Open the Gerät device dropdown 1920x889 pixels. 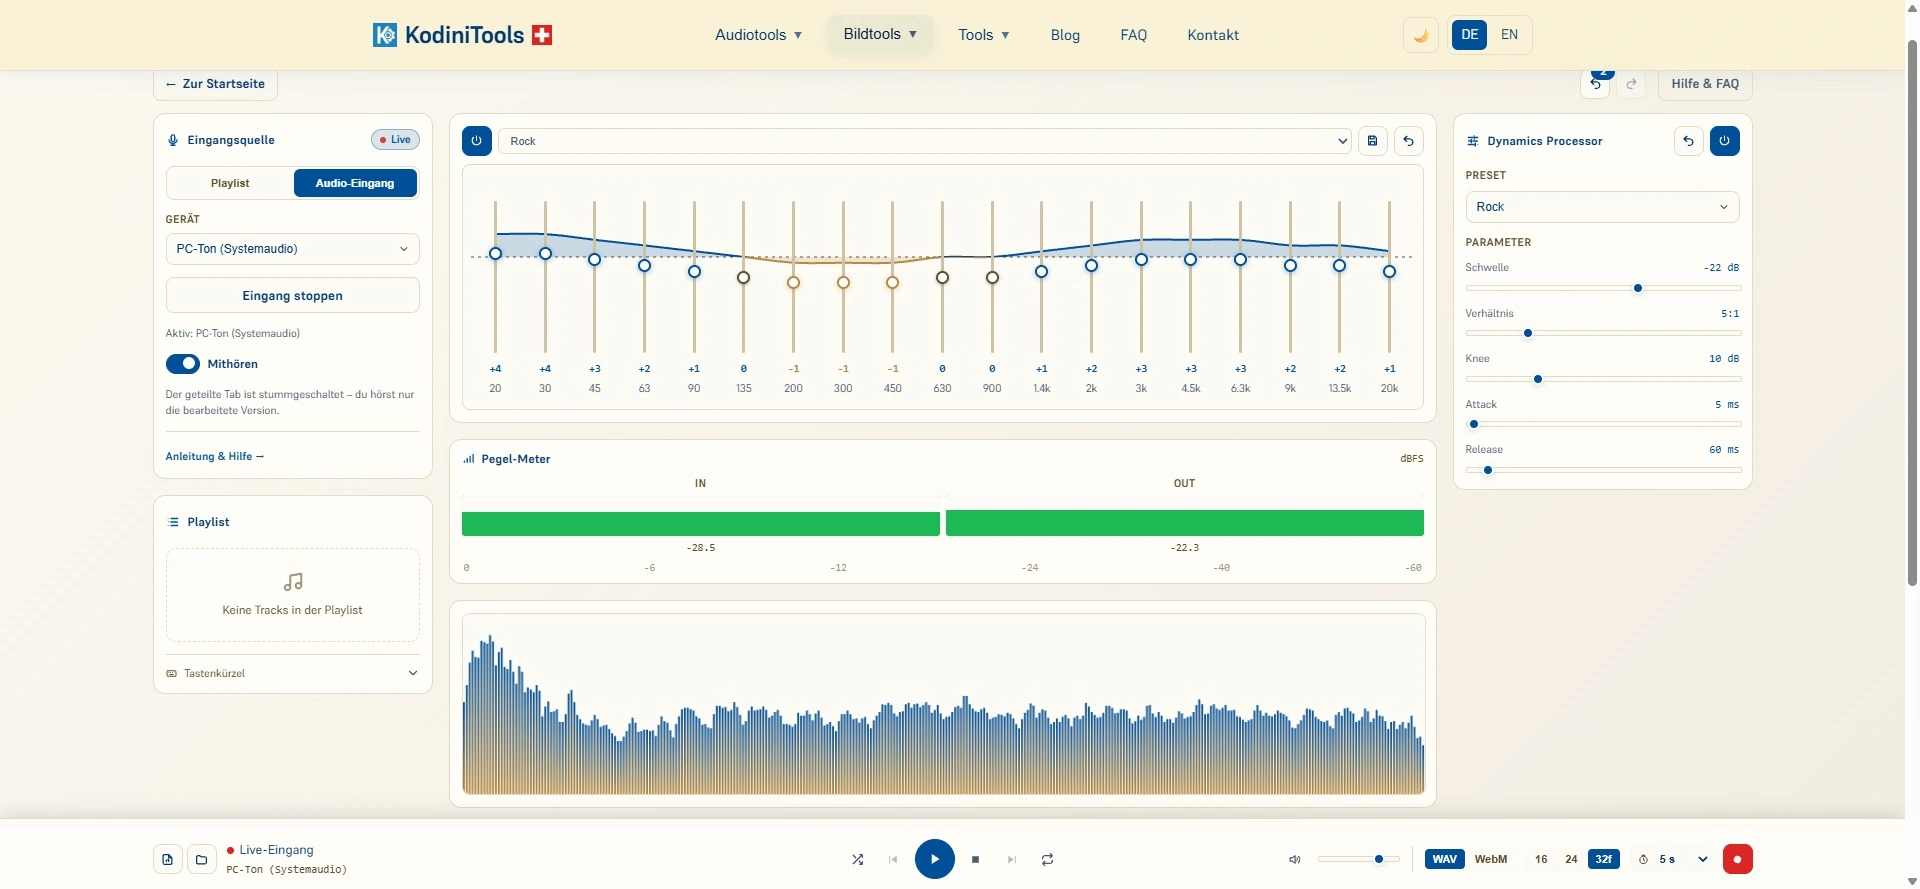click(x=292, y=249)
